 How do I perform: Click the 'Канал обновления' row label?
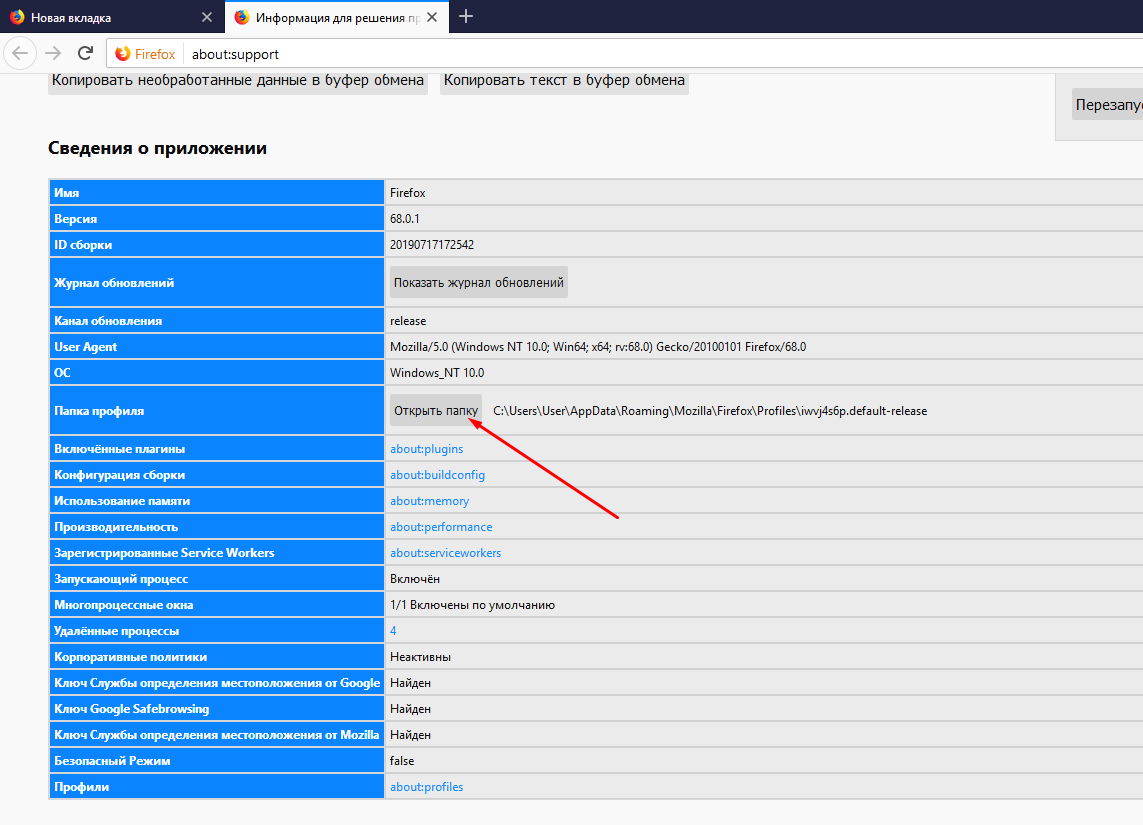[x=108, y=321]
